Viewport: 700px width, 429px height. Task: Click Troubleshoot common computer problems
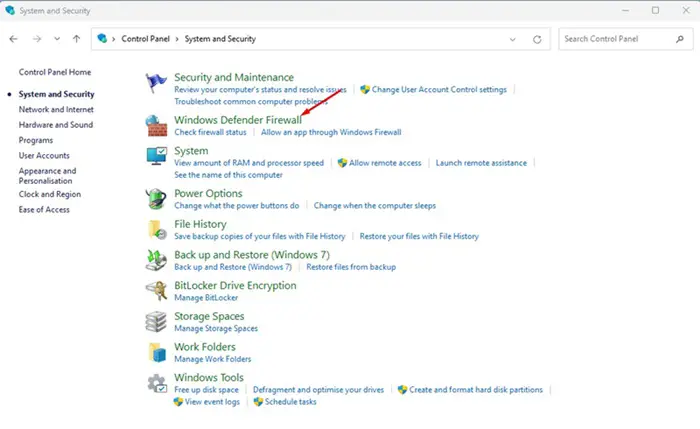click(x=251, y=101)
